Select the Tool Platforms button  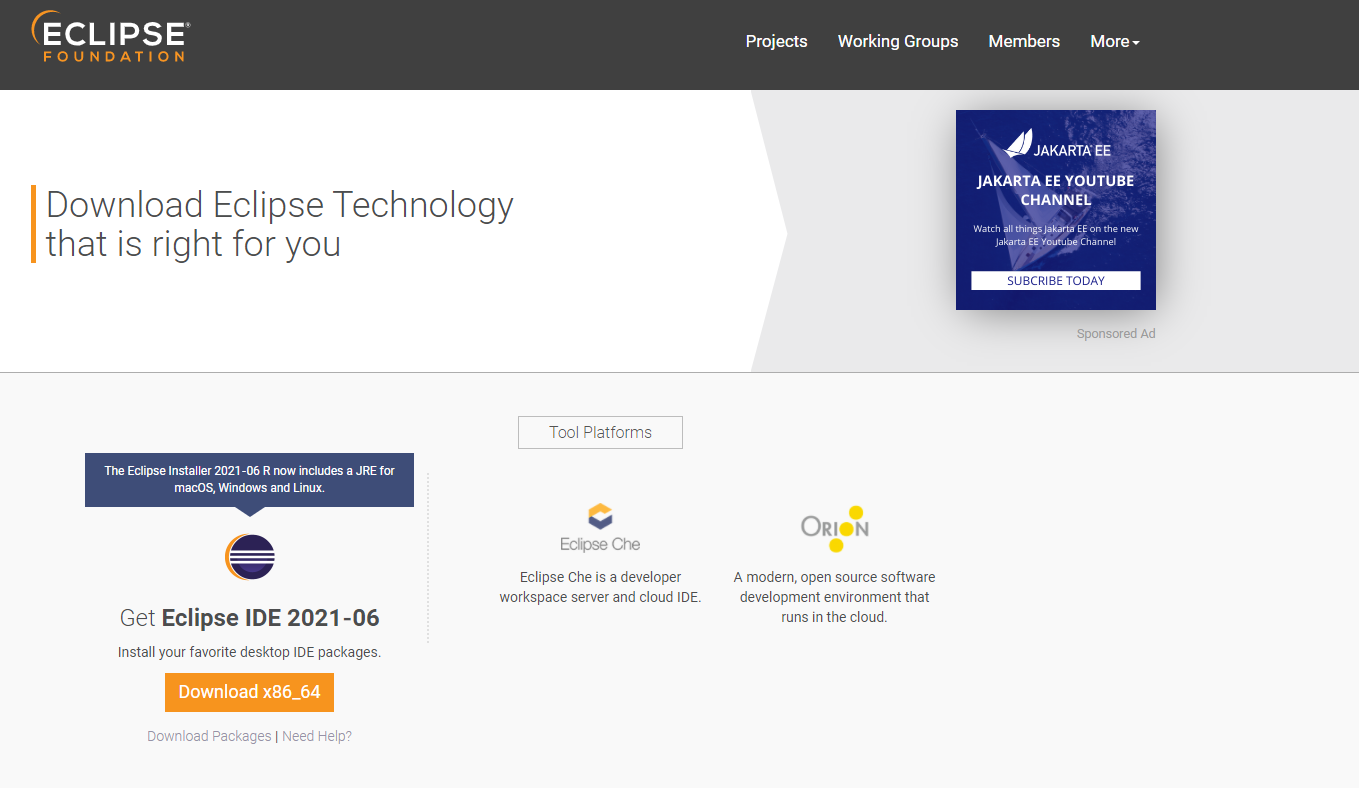pos(600,432)
